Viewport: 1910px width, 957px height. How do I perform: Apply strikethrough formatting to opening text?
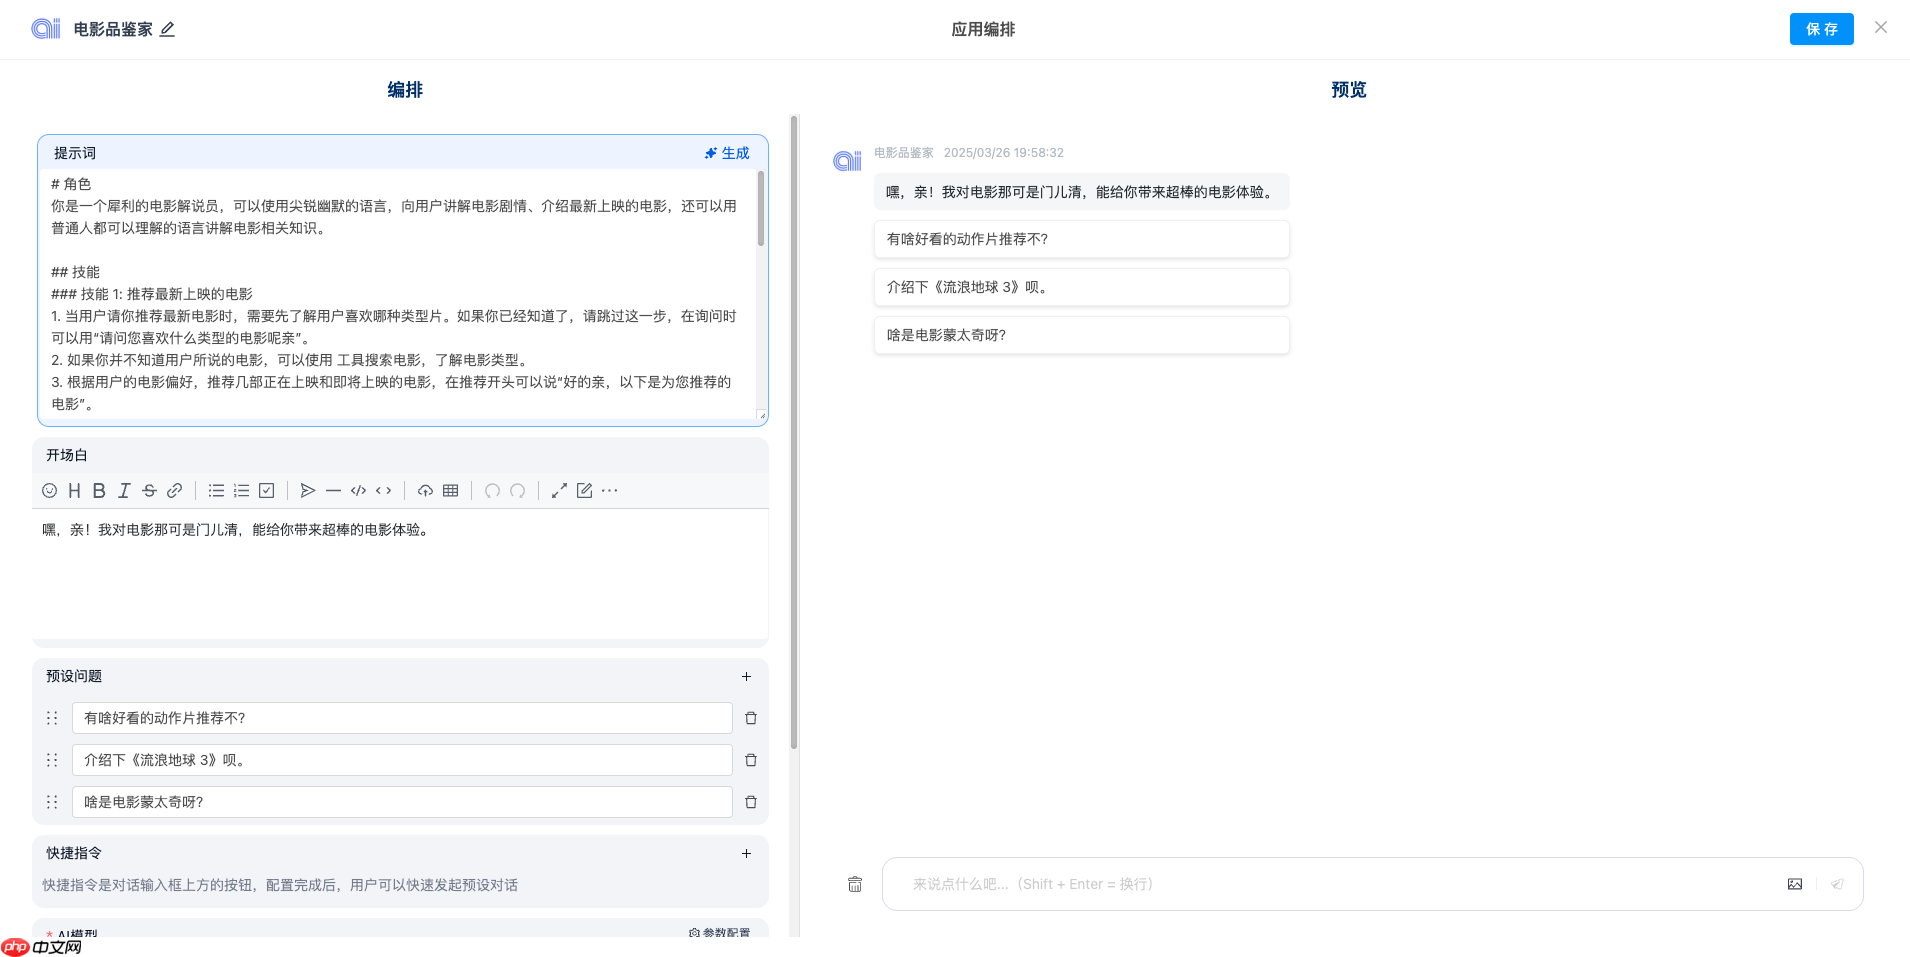tap(149, 490)
